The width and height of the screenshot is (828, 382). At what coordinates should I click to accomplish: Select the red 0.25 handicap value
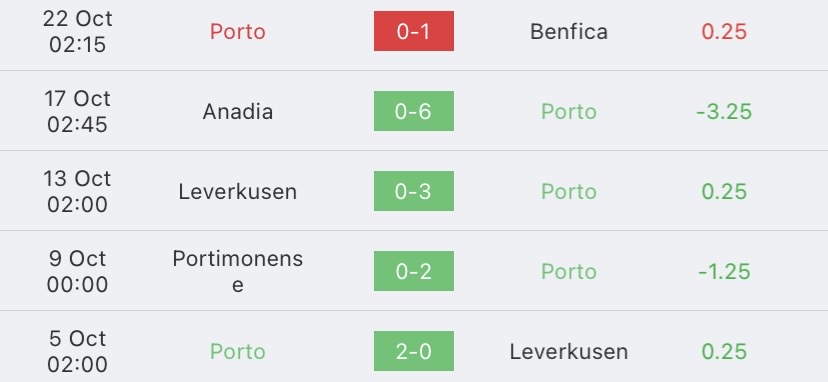(x=724, y=31)
